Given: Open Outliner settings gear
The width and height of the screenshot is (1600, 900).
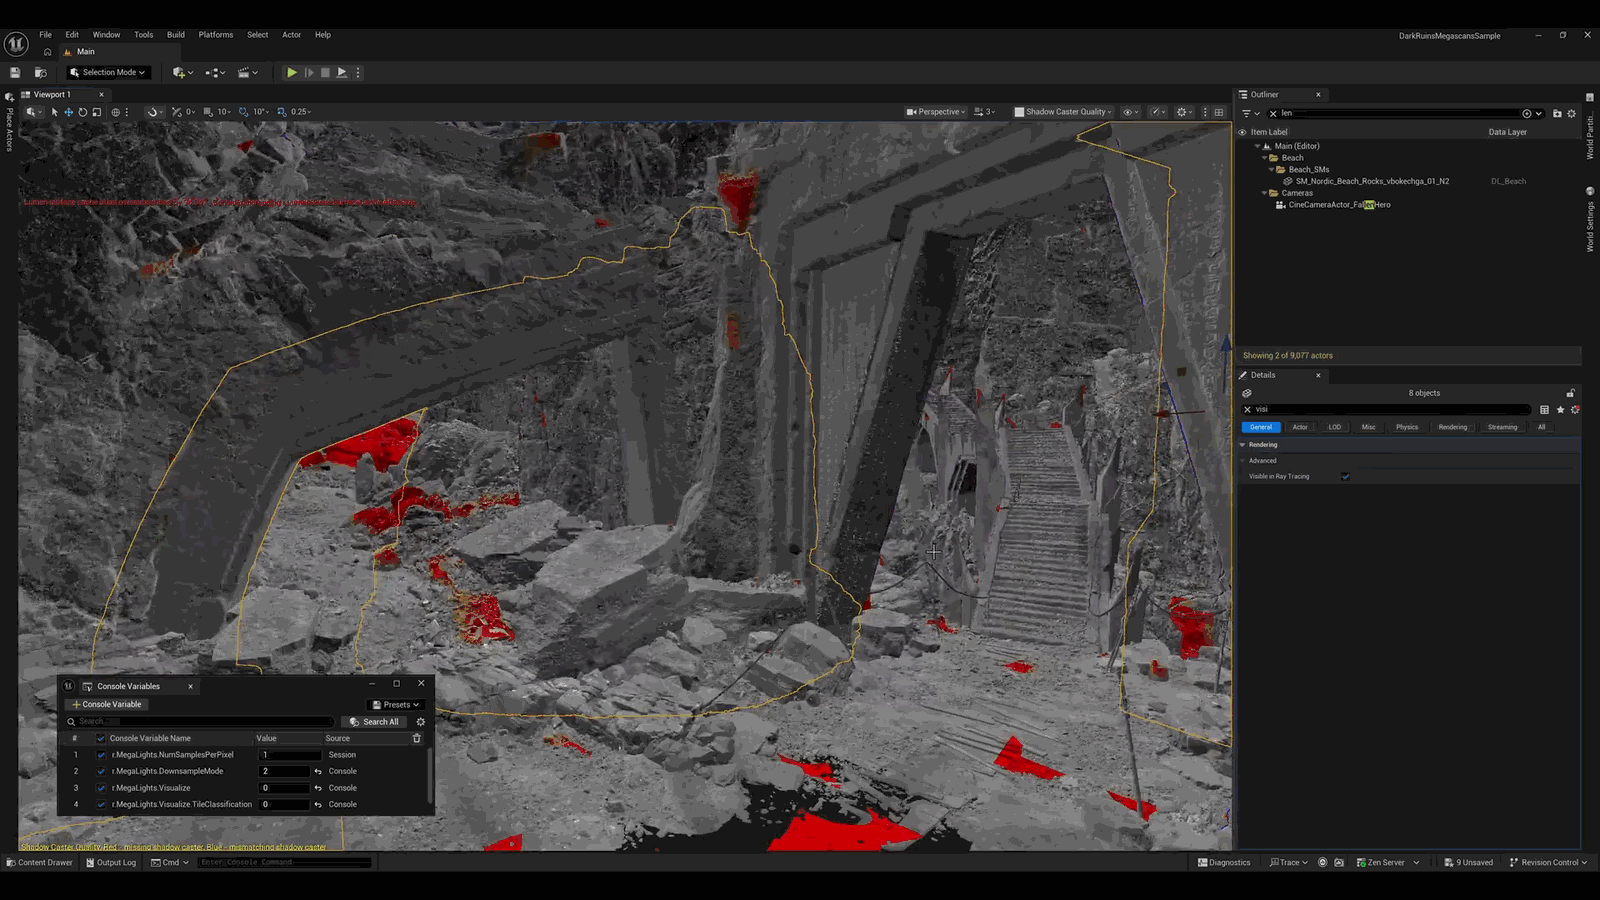Looking at the screenshot, I should [x=1571, y=113].
